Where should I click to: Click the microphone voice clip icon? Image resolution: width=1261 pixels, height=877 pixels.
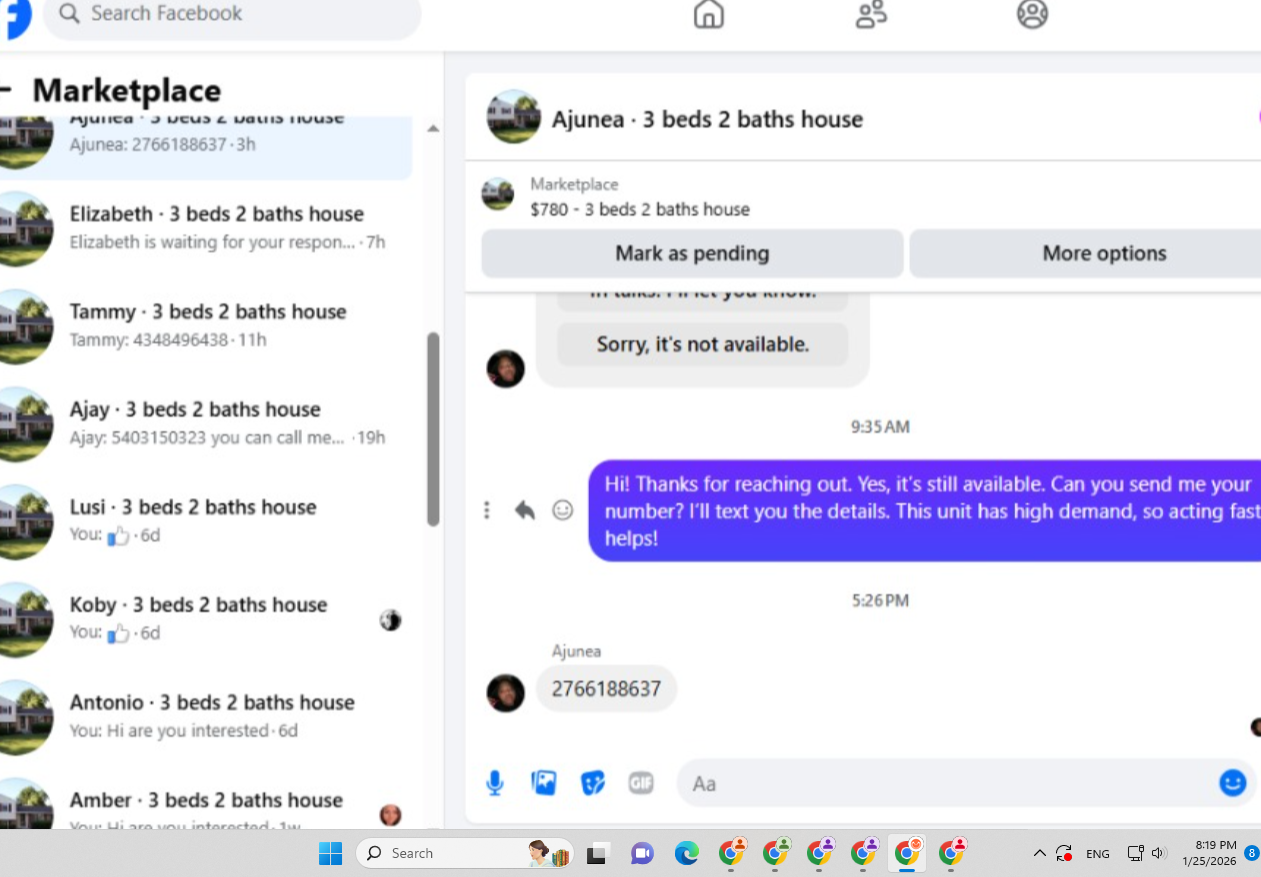click(495, 783)
